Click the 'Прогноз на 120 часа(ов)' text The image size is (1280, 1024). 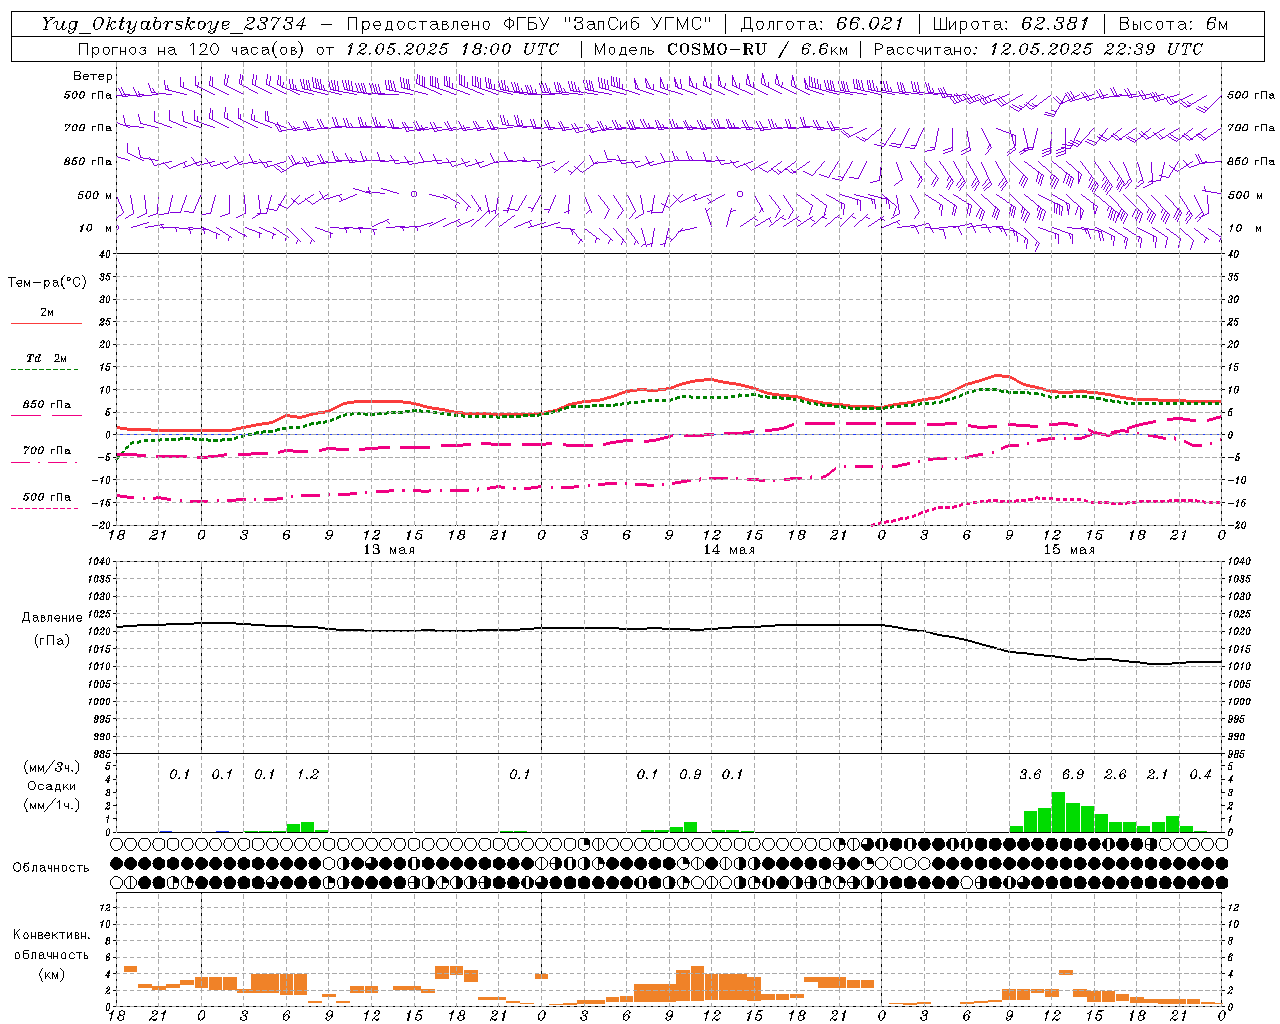(x=193, y=49)
